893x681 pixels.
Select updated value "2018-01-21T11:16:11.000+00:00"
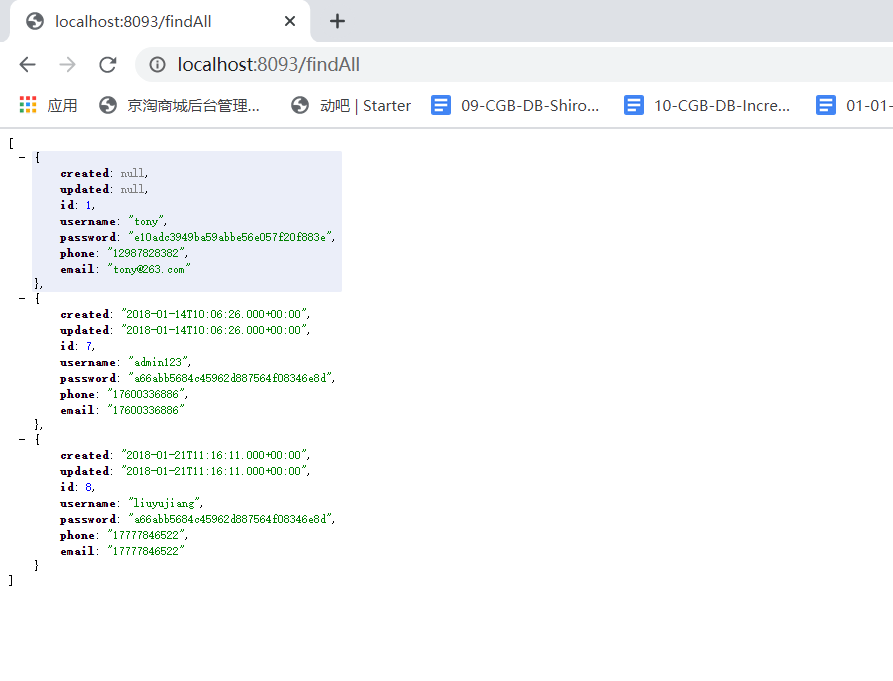tap(214, 471)
